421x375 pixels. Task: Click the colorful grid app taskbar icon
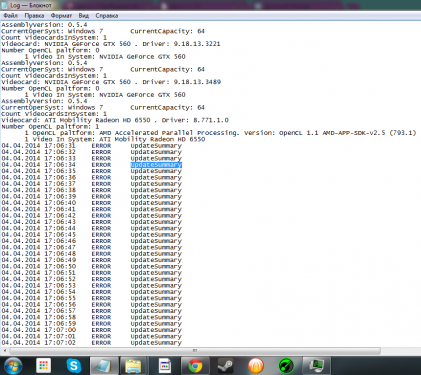(x=43, y=366)
